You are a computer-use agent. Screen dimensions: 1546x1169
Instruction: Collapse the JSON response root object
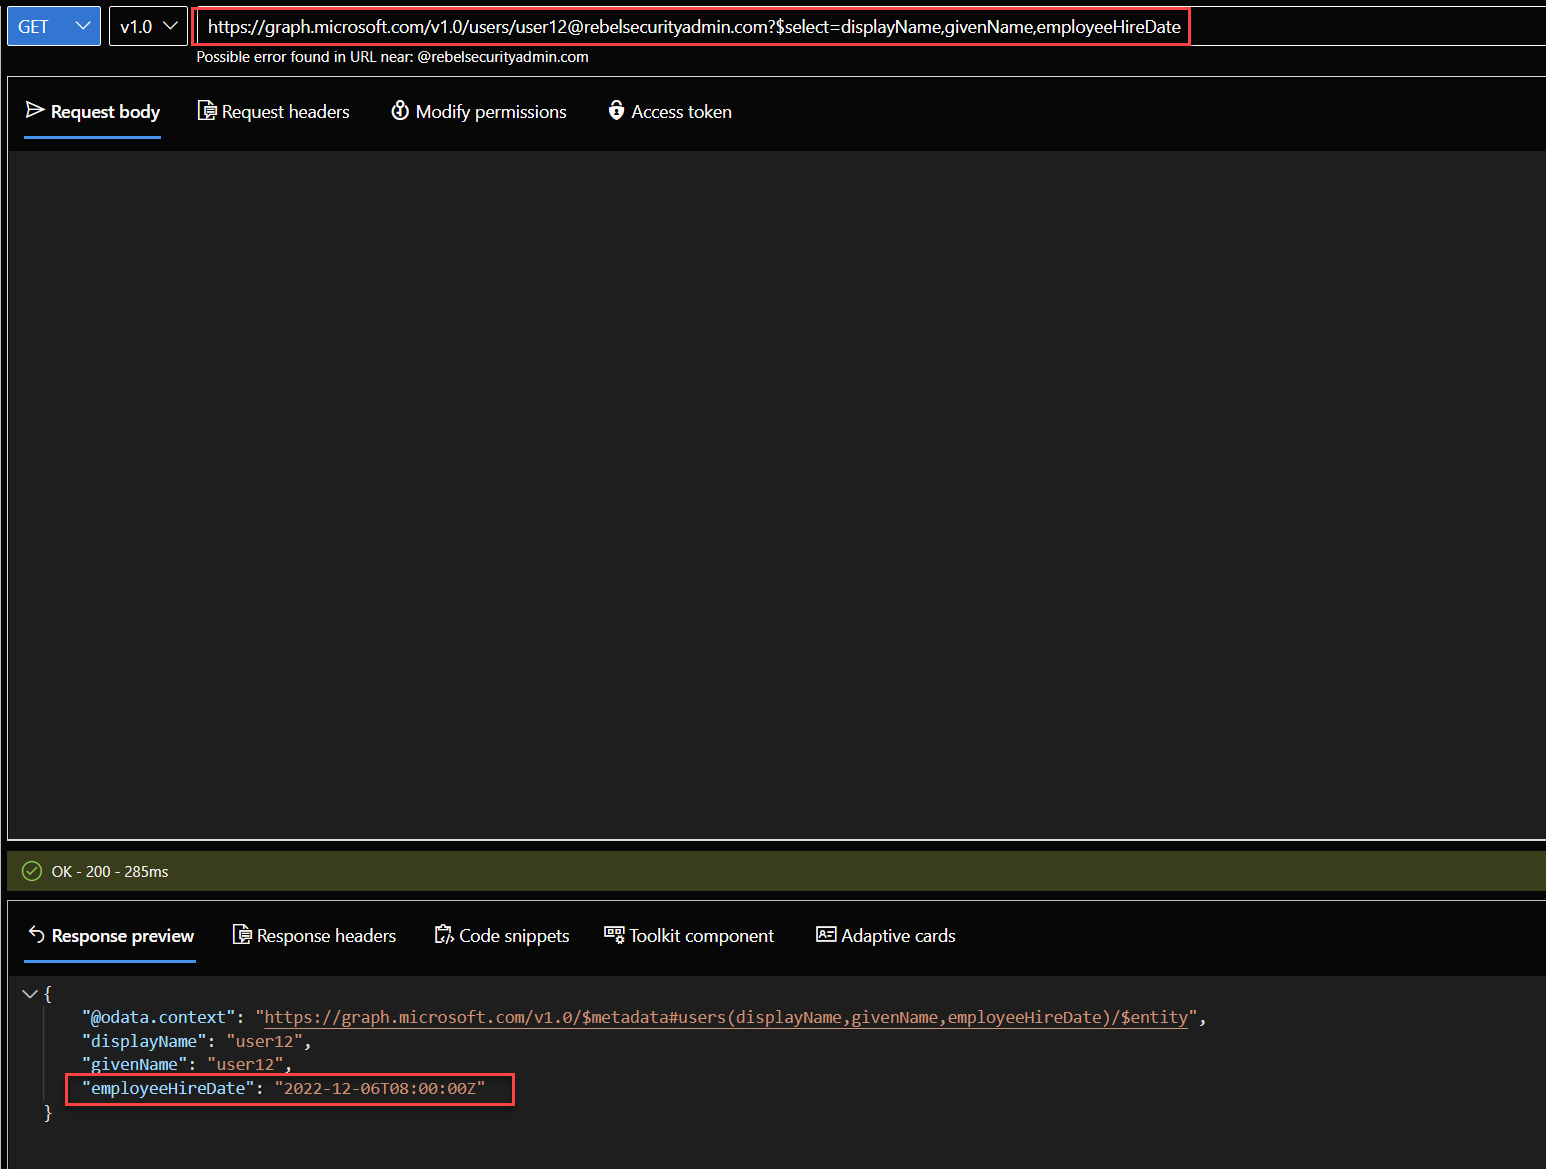click(30, 994)
